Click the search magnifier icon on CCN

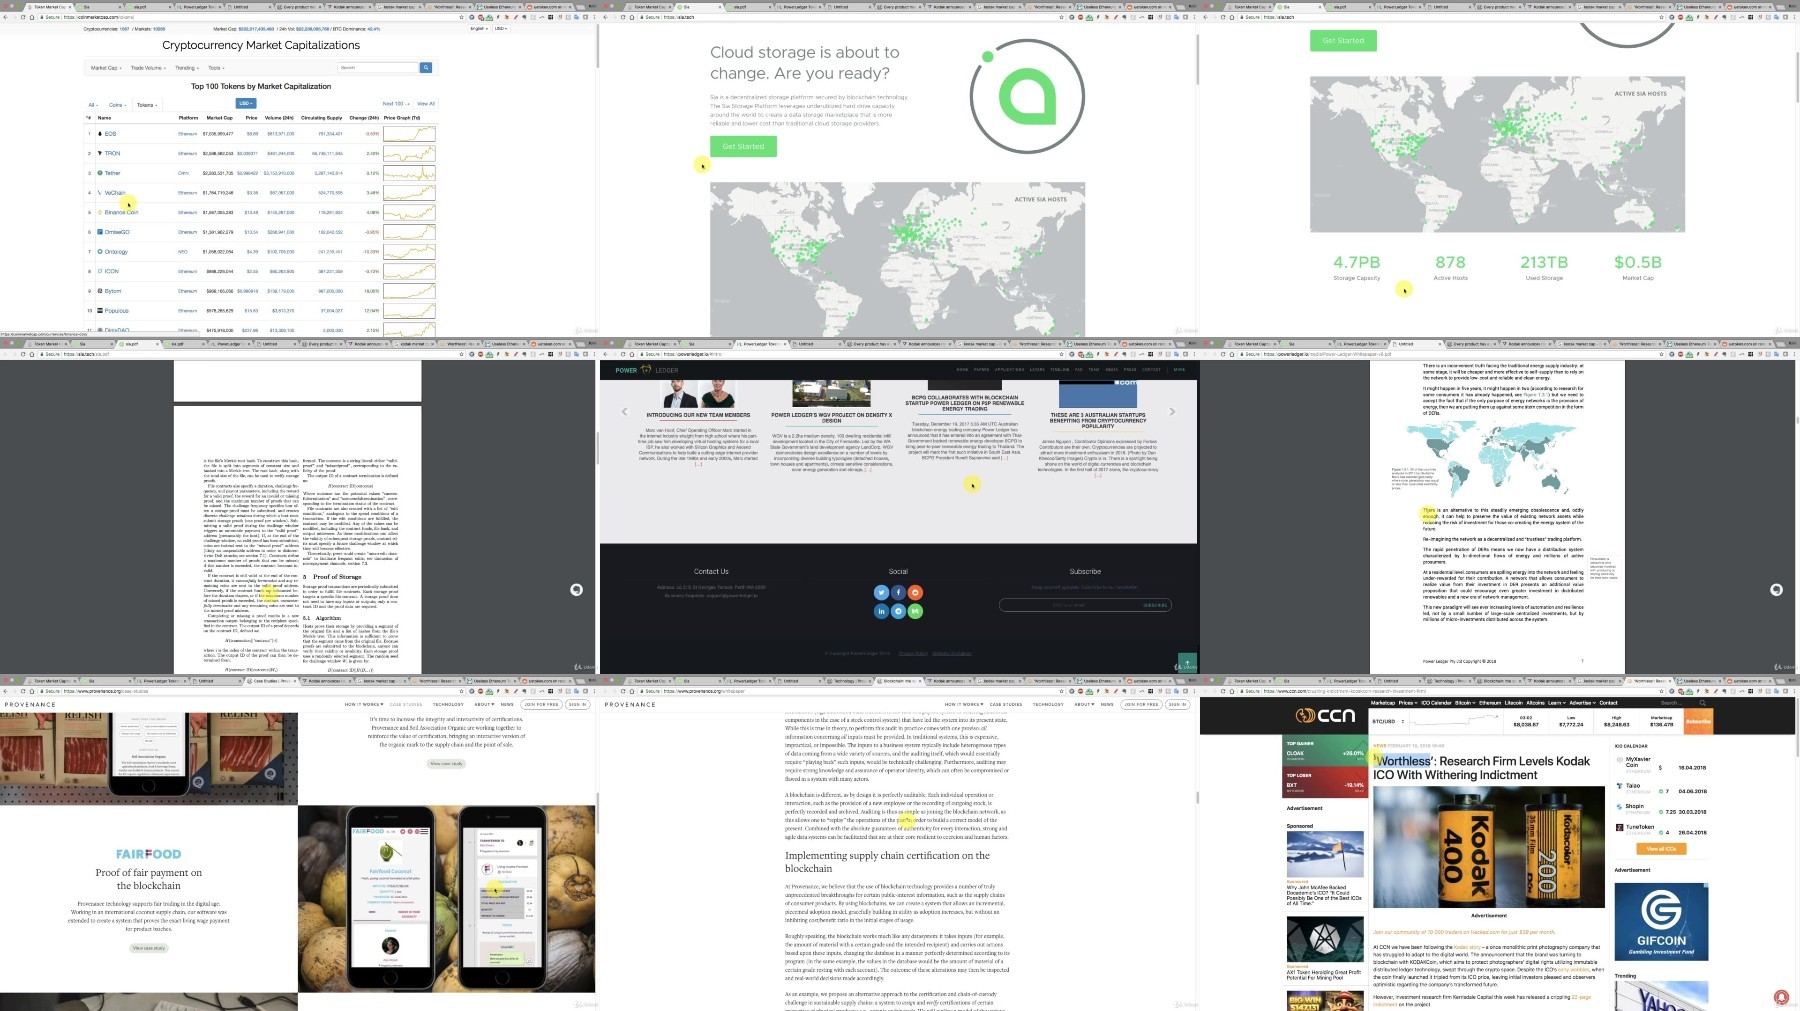pos(1703,703)
